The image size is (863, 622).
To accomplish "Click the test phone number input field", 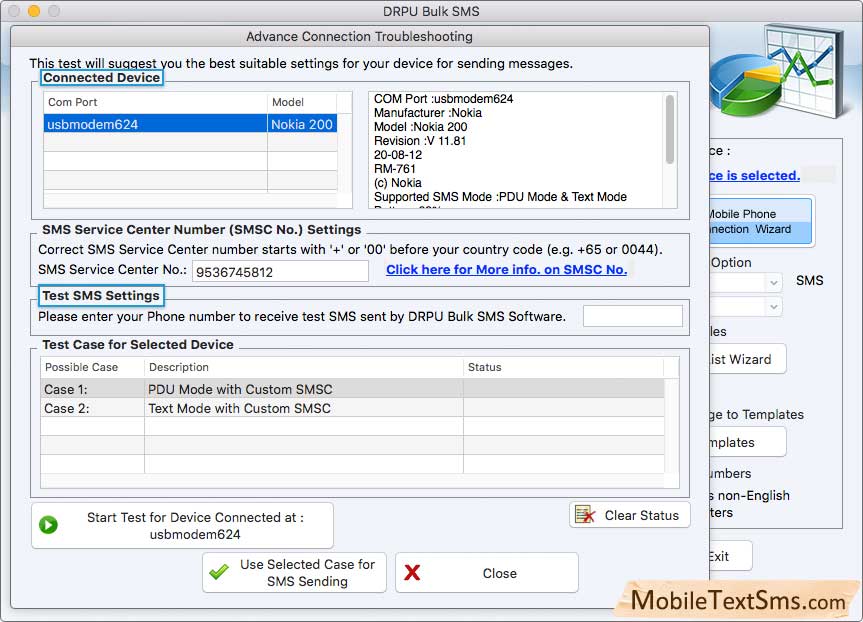I will pyautogui.click(x=633, y=317).
